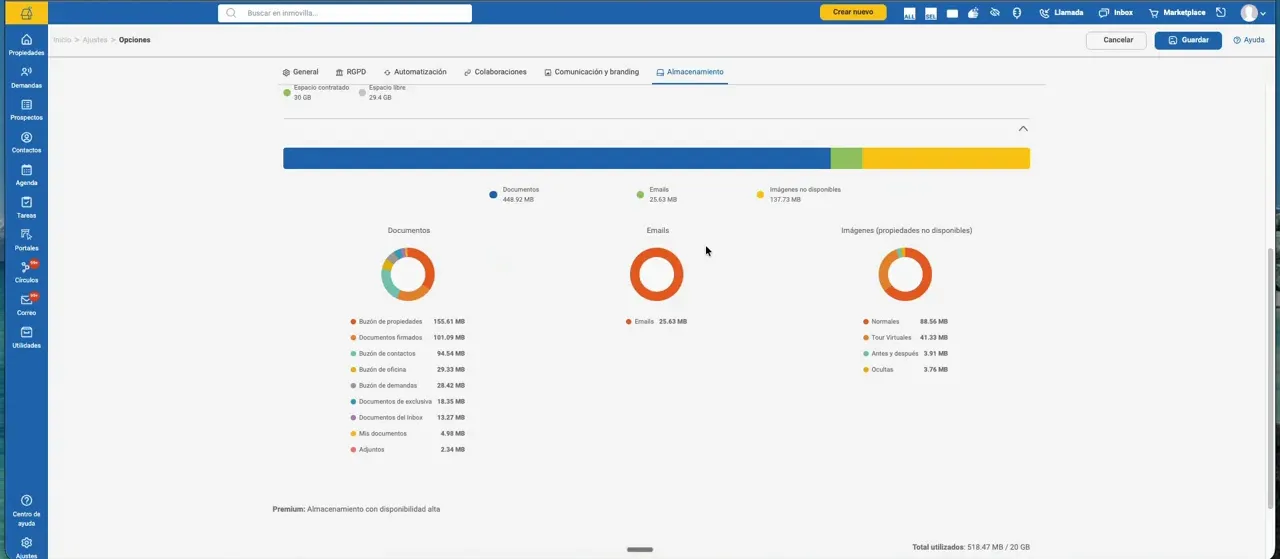Viewport: 1280px width, 559px height.
Task: Click the search magnifier icon
Action: click(232, 13)
